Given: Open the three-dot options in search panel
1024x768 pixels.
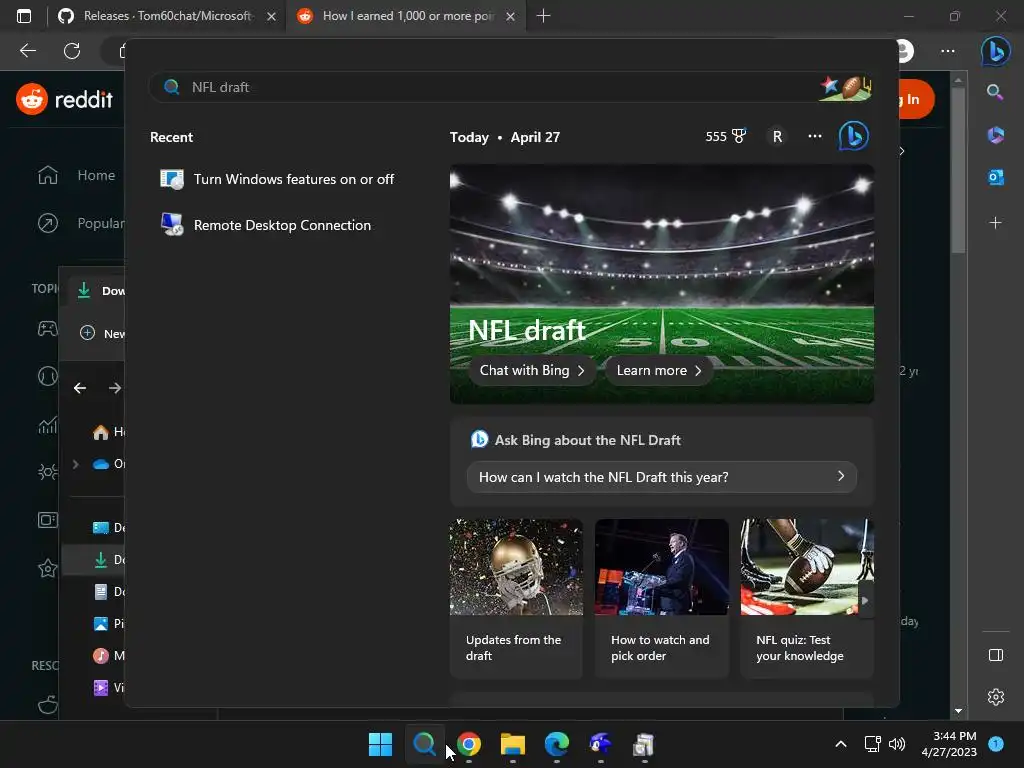Looking at the screenshot, I should (814, 136).
